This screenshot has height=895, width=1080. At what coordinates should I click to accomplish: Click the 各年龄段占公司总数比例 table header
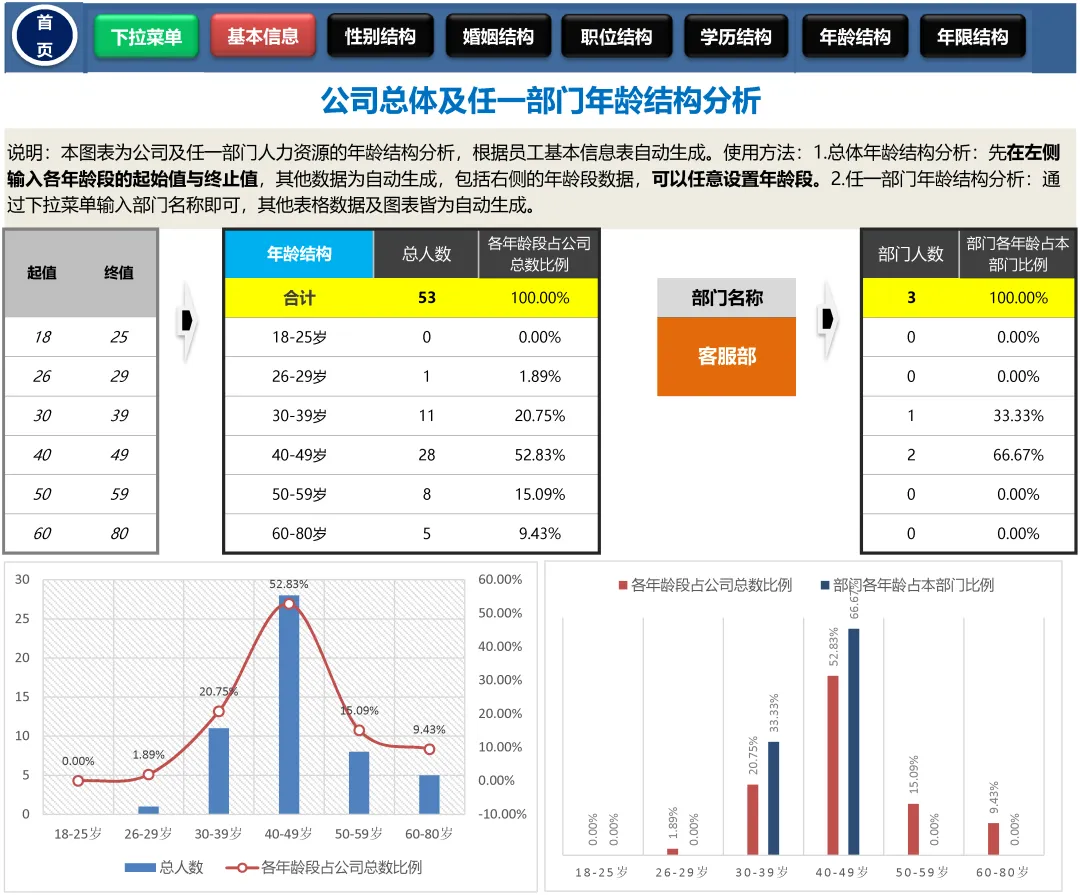(x=539, y=254)
